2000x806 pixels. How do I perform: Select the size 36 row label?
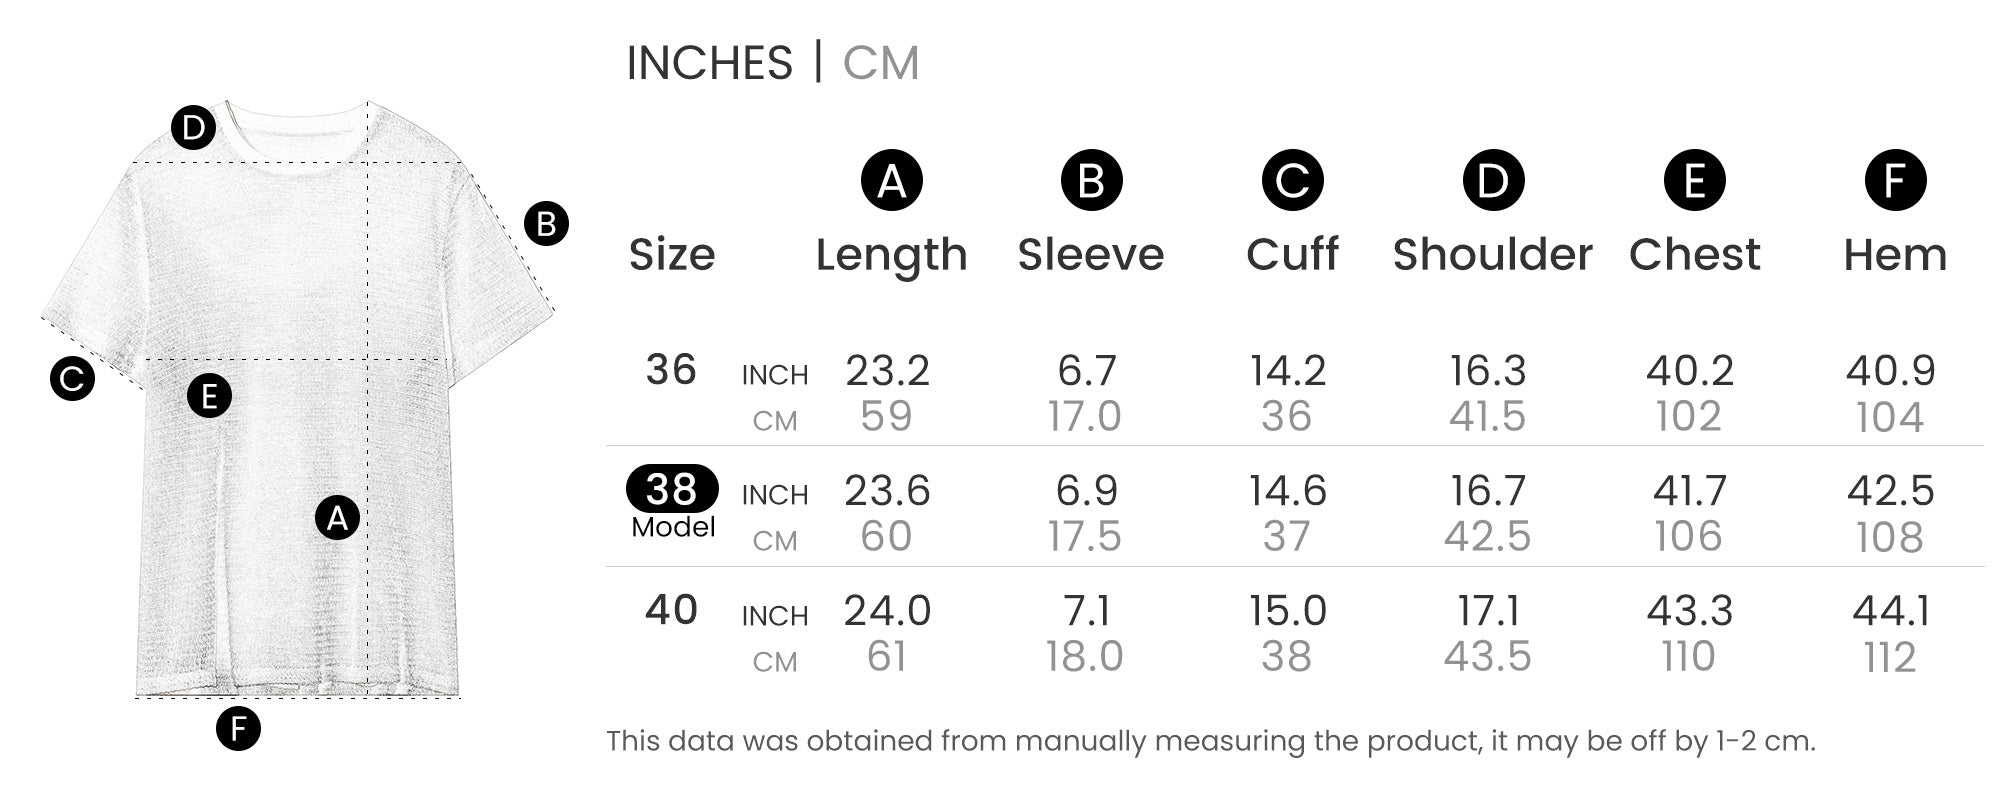(x=671, y=370)
